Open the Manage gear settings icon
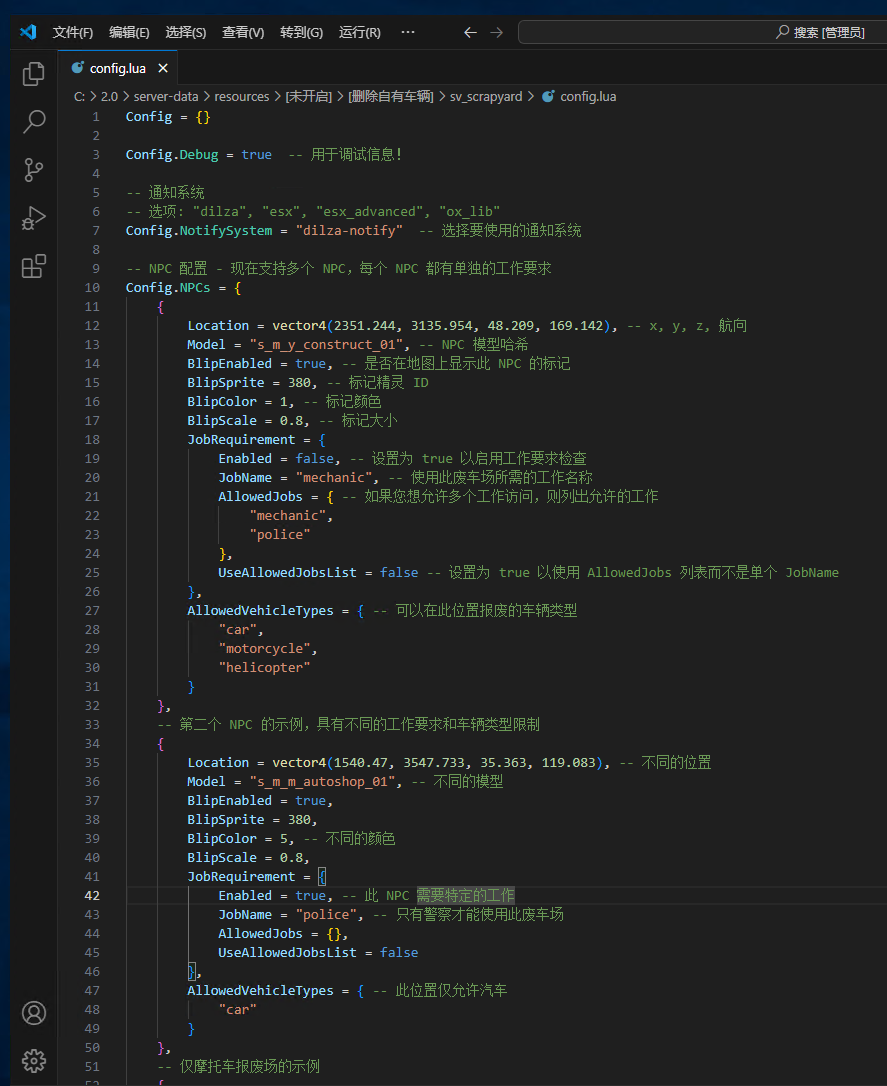887x1086 pixels. coord(34,1060)
